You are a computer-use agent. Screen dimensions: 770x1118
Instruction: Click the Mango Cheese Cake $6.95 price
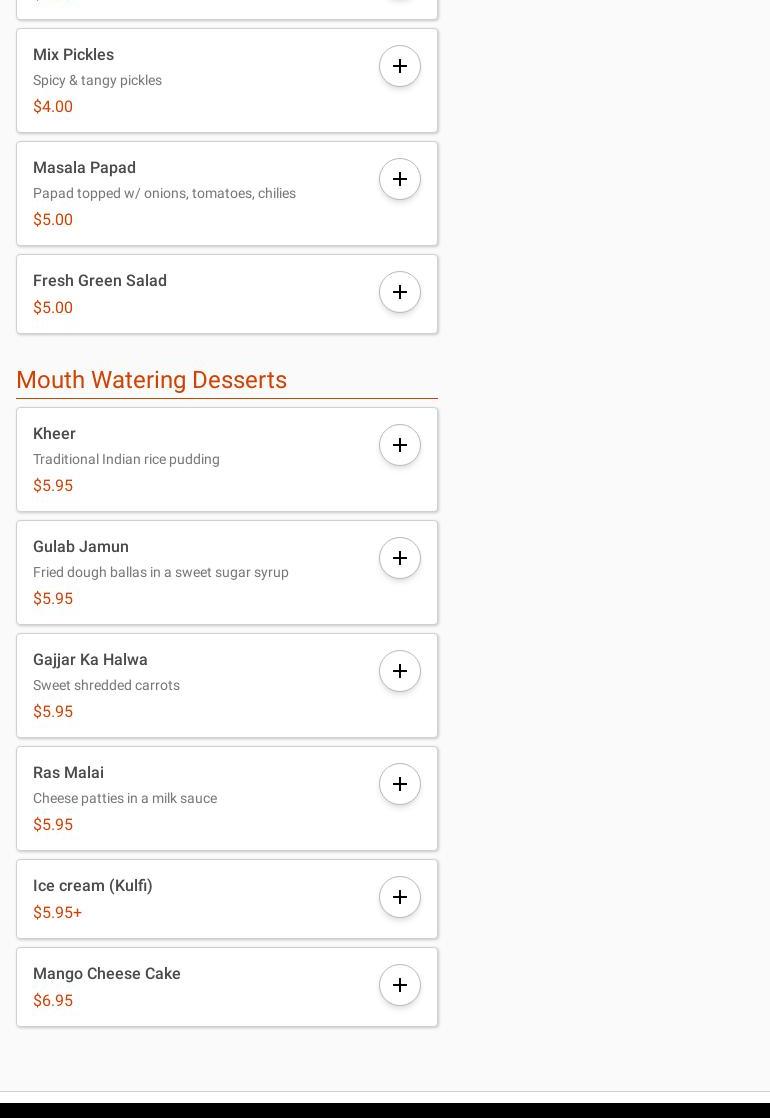point(53,1001)
